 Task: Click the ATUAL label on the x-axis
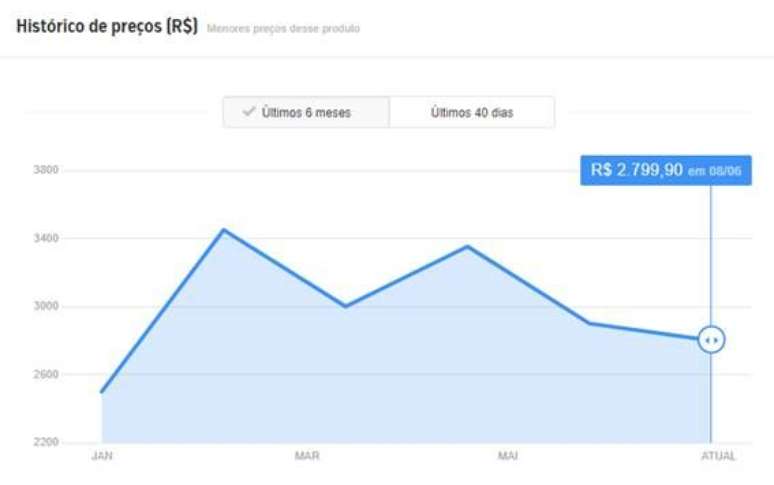[x=718, y=456]
